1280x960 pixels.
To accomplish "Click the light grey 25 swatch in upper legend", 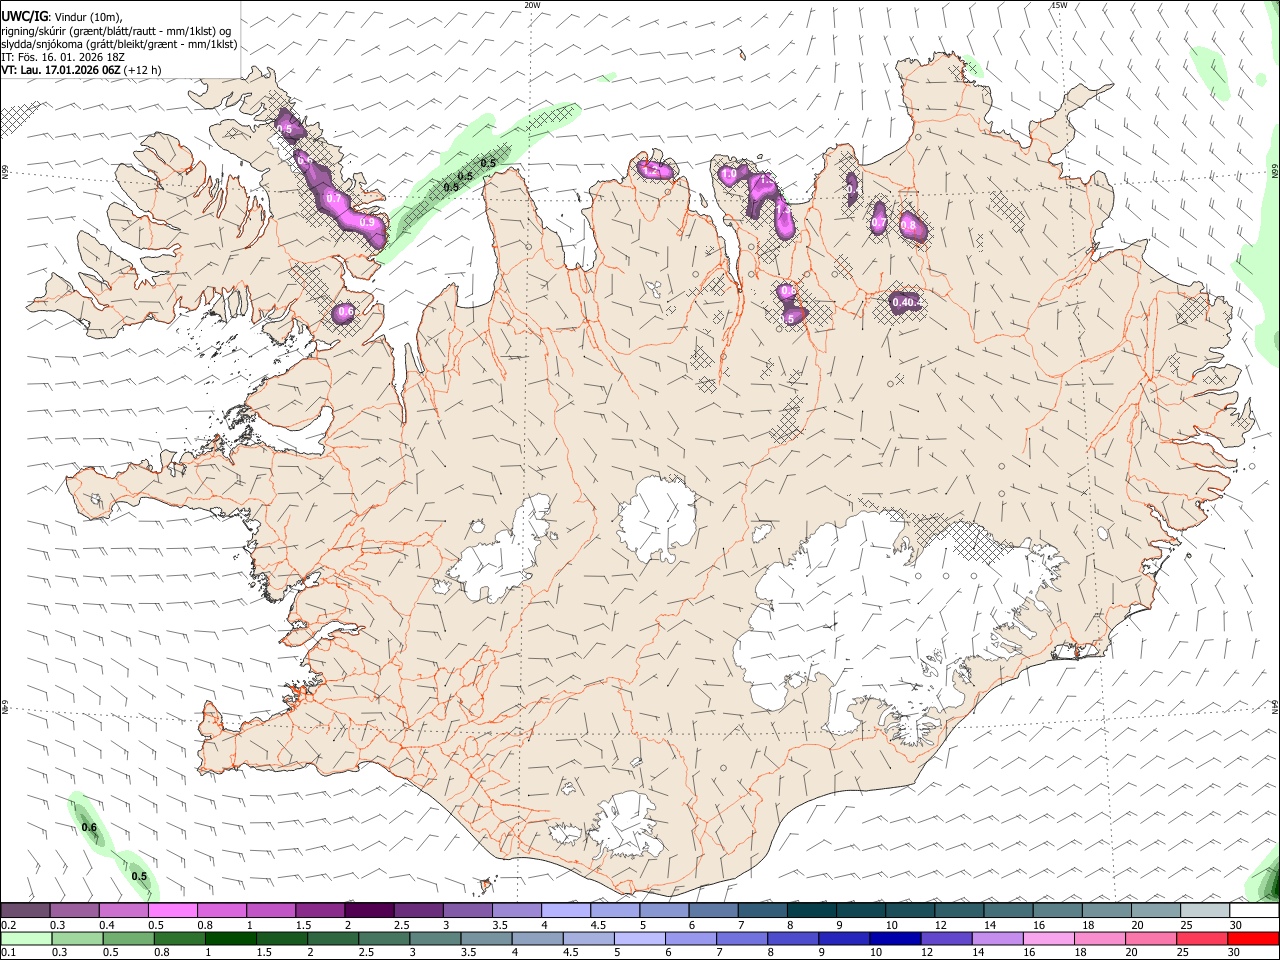I will [1205, 910].
